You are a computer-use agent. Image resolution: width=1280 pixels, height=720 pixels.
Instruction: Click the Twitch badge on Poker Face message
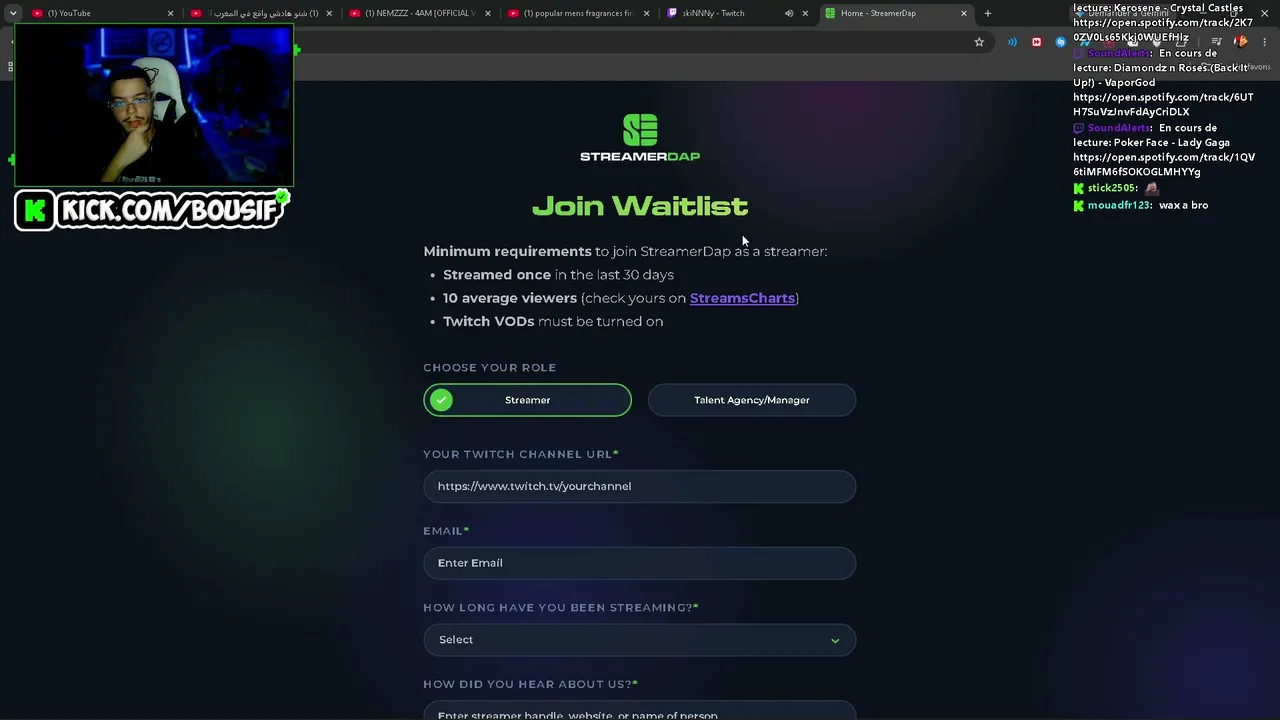pos(1079,128)
